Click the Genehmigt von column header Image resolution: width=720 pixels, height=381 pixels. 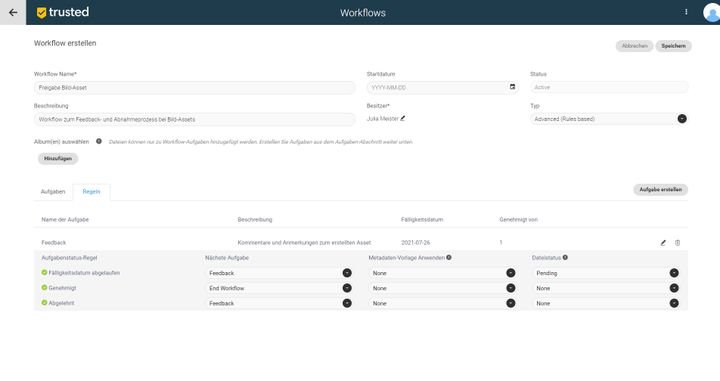coord(518,220)
